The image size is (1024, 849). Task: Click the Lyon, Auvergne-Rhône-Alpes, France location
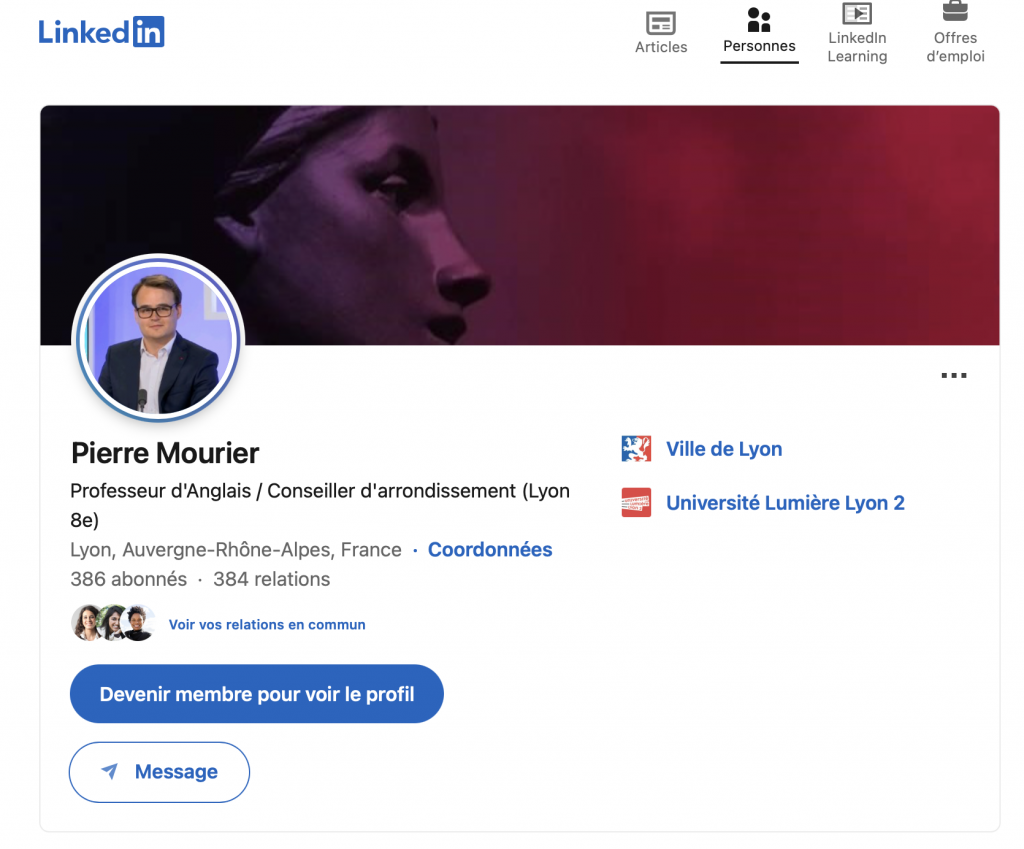tap(236, 550)
